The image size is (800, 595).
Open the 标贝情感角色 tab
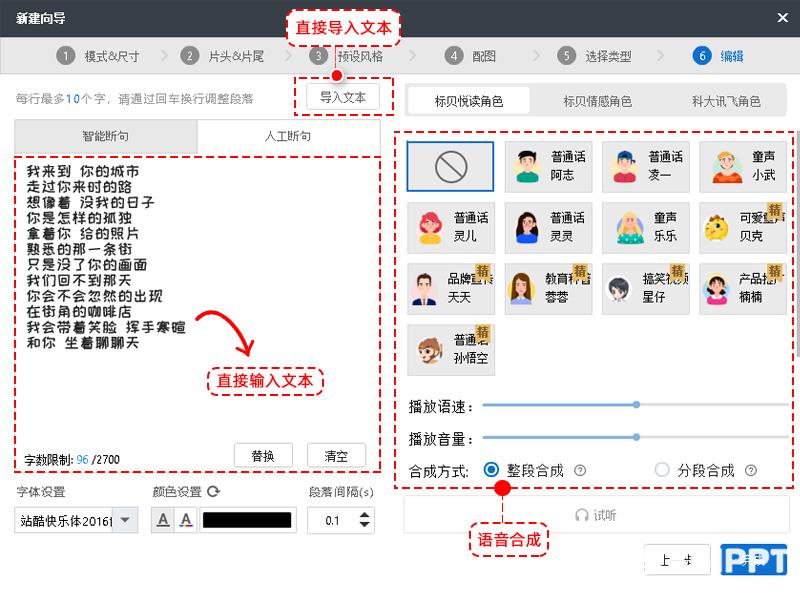[597, 101]
